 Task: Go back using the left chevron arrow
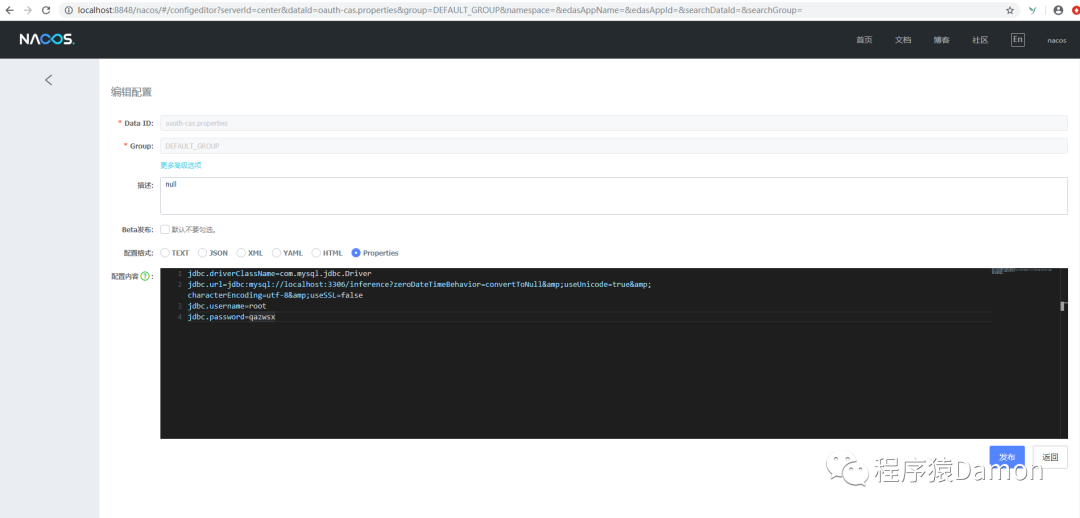coord(48,80)
